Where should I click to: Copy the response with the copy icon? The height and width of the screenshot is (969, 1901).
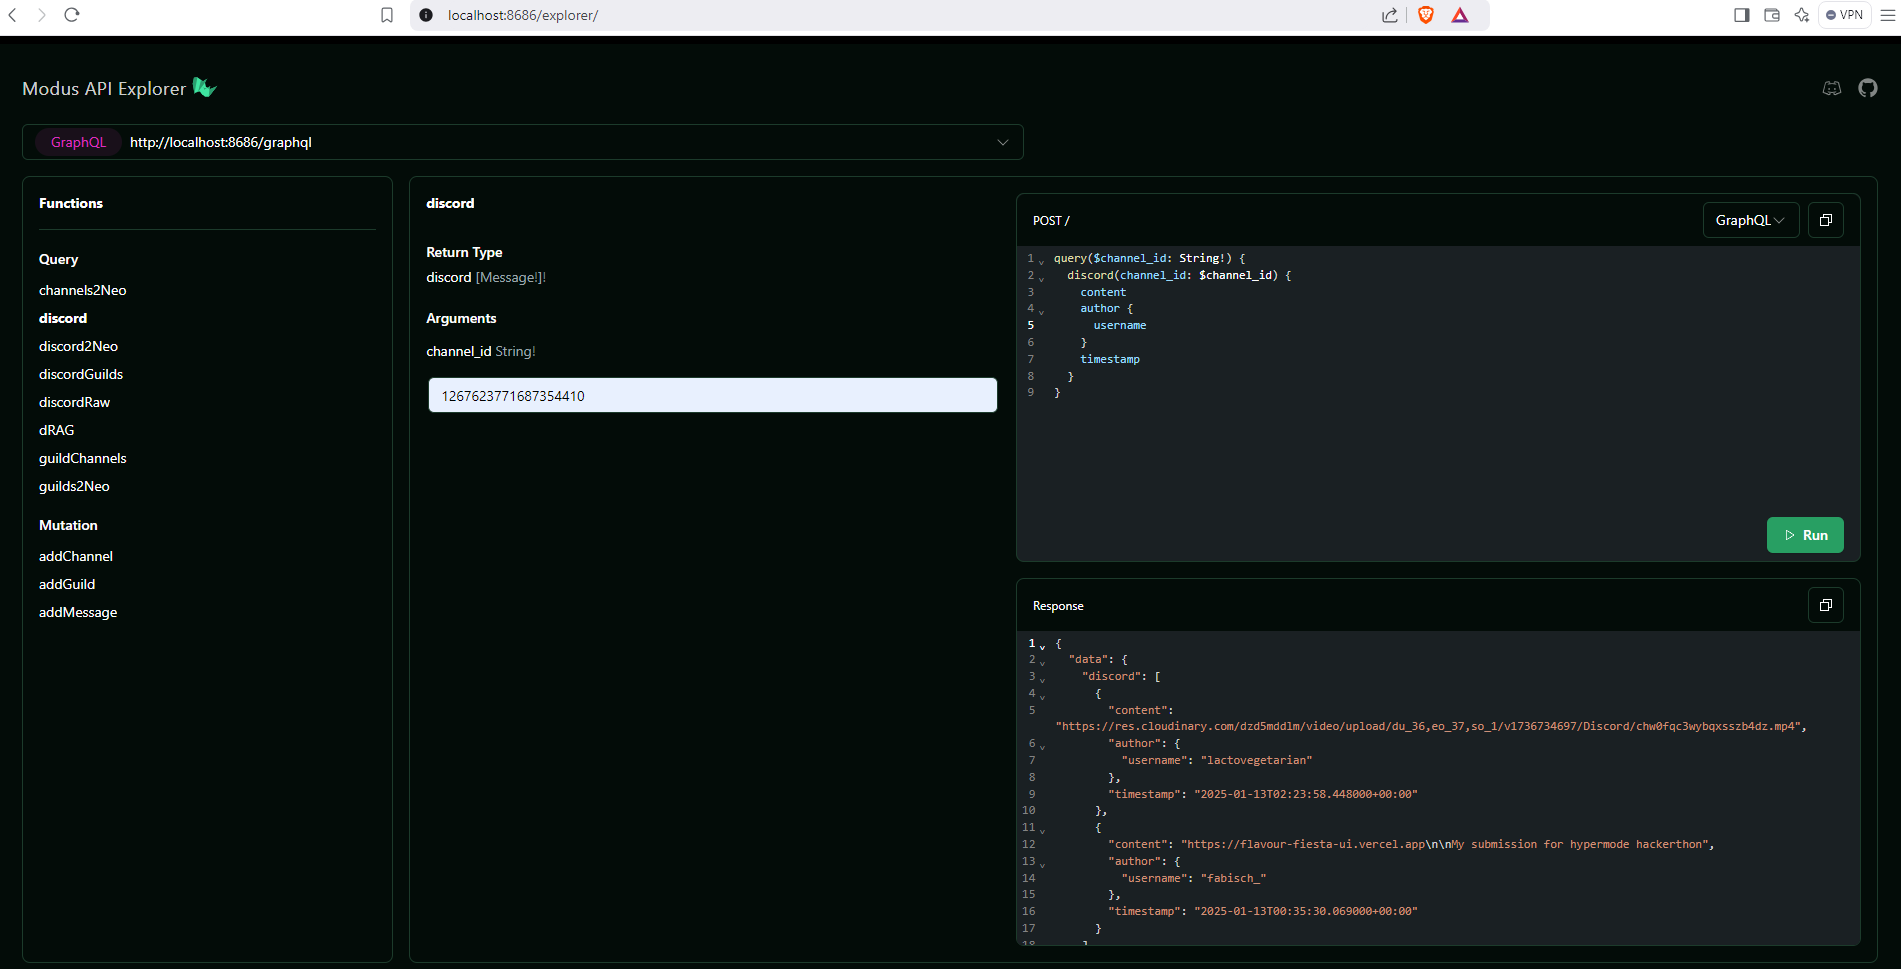click(1825, 605)
